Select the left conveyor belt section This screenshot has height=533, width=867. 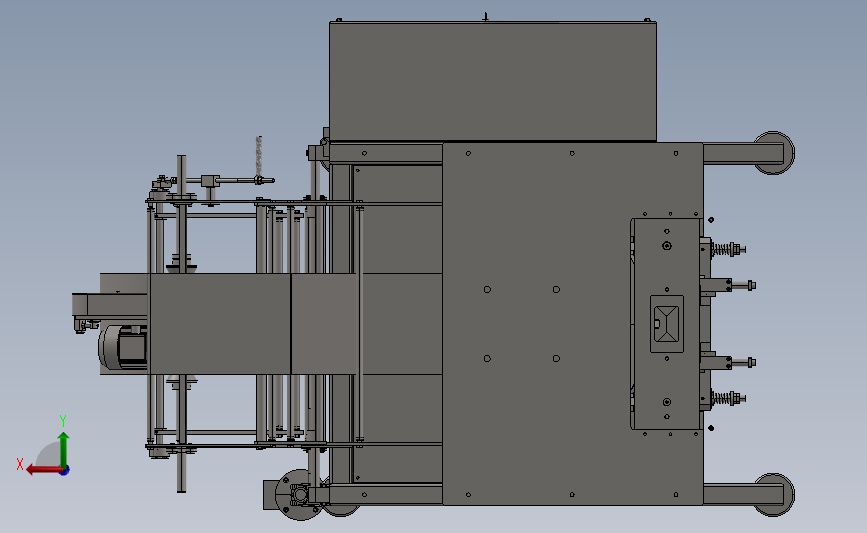(x=220, y=324)
